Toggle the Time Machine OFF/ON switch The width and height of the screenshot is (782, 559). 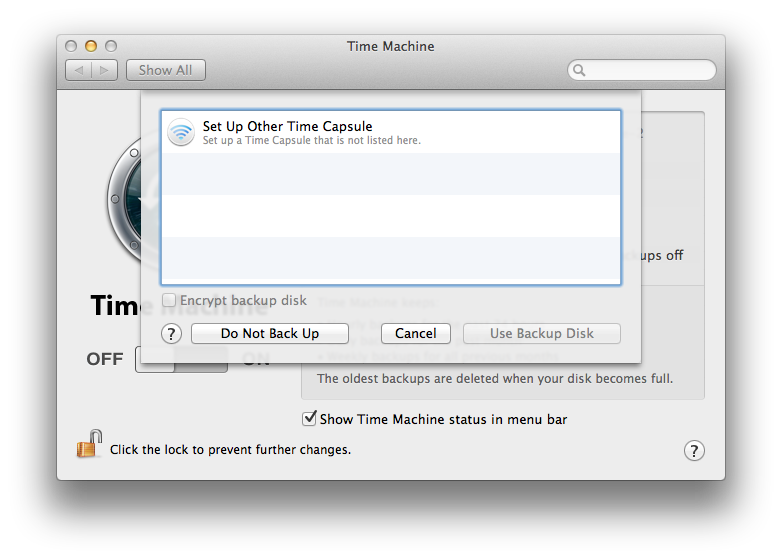coord(182,359)
